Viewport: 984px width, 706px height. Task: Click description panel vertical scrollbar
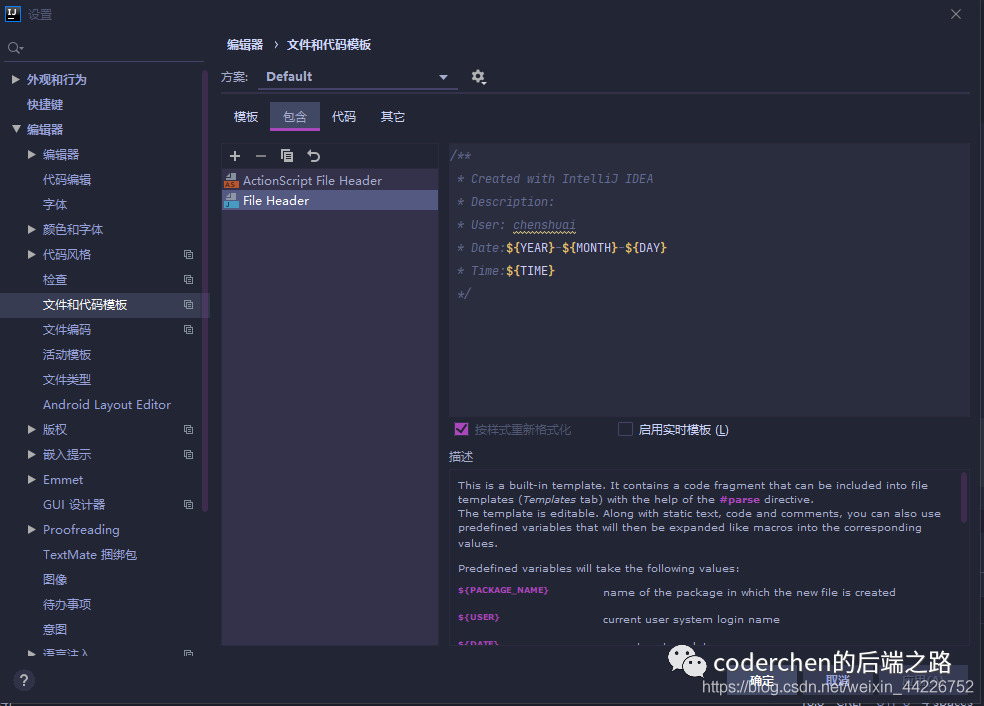pos(964,497)
